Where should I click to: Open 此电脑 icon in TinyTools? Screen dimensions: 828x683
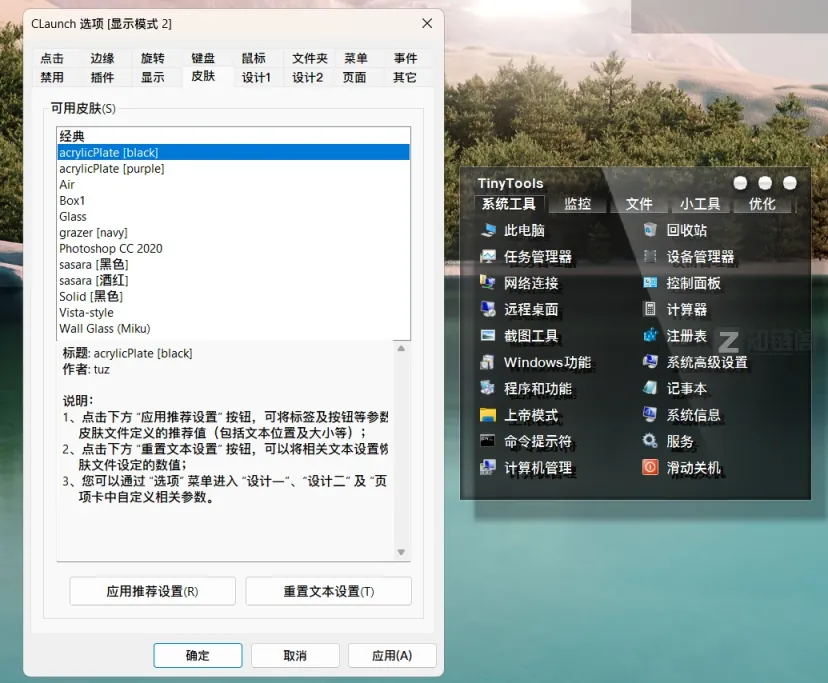(488, 230)
